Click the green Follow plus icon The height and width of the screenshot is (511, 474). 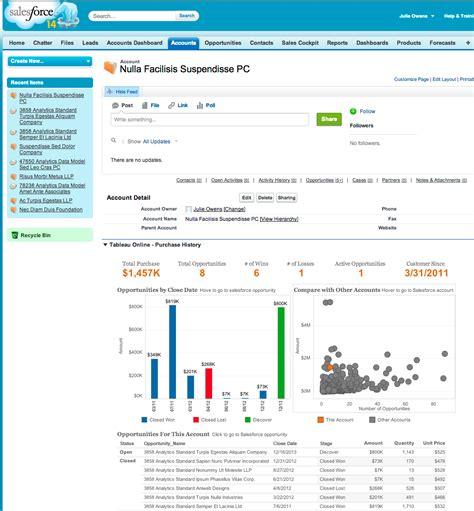(353, 111)
